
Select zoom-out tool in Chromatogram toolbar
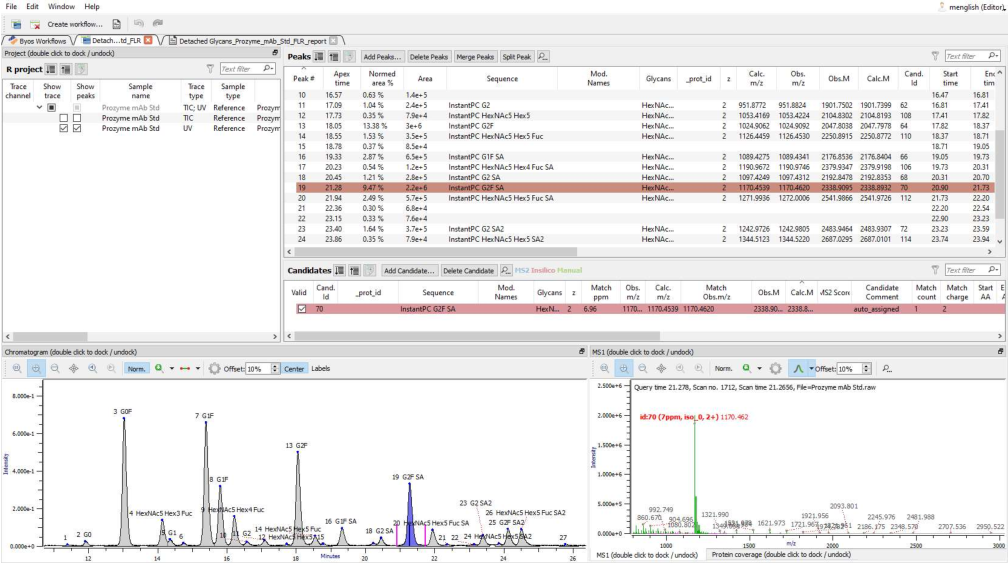point(55,368)
